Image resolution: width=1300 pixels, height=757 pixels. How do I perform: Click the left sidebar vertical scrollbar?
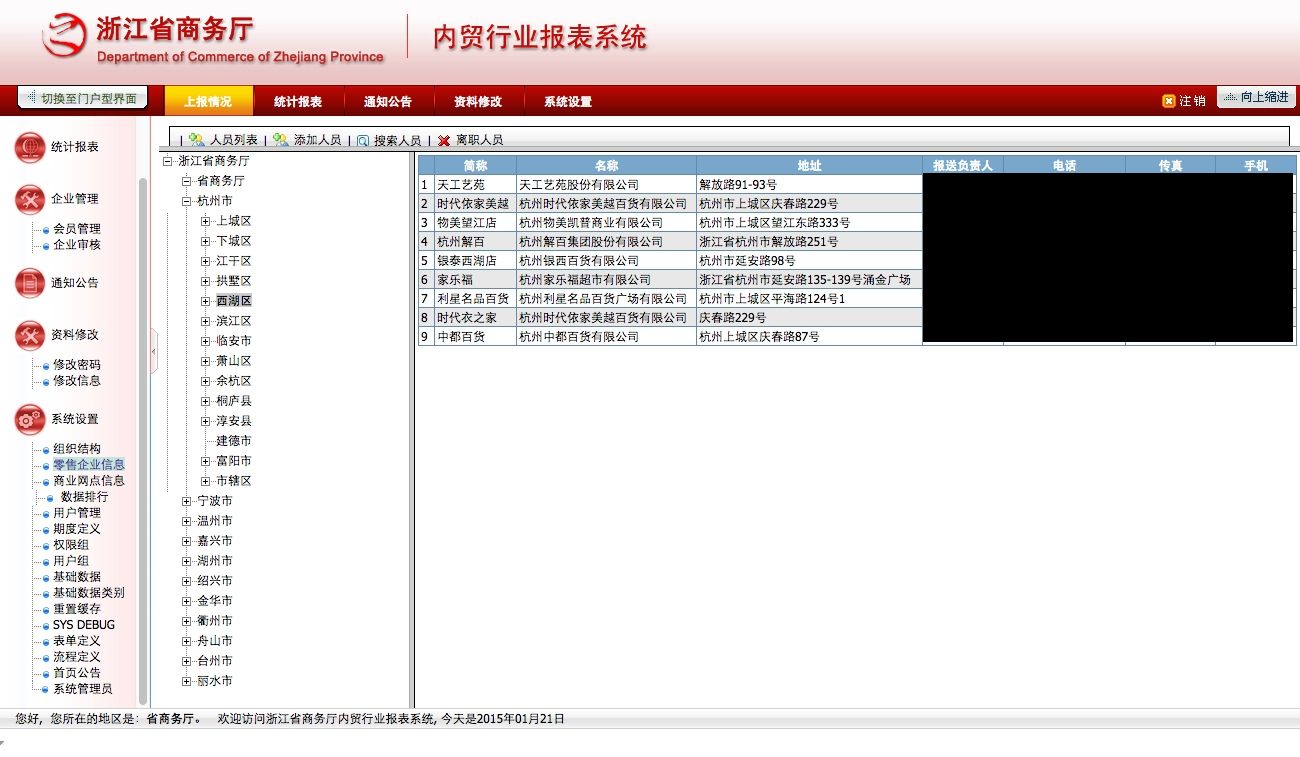tap(143, 440)
